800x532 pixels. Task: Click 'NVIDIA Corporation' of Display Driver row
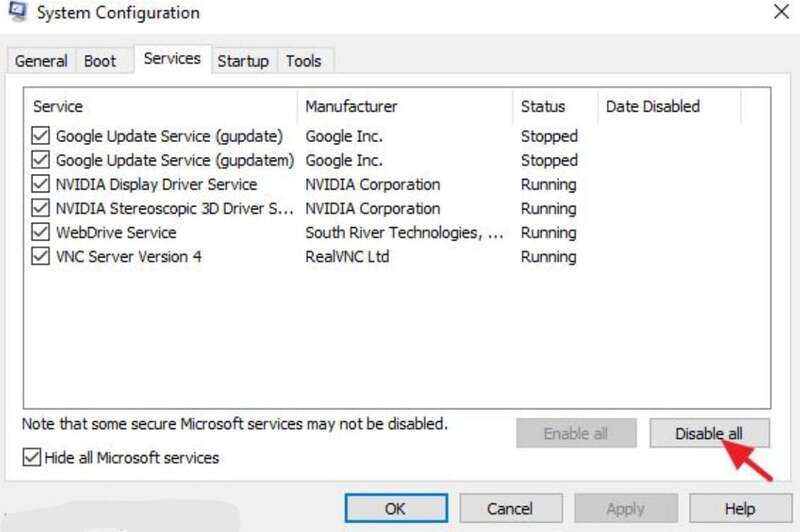[372, 184]
